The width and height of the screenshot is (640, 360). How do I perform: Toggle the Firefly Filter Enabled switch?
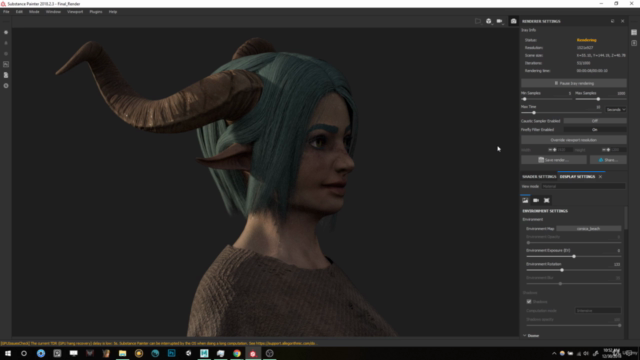point(595,130)
